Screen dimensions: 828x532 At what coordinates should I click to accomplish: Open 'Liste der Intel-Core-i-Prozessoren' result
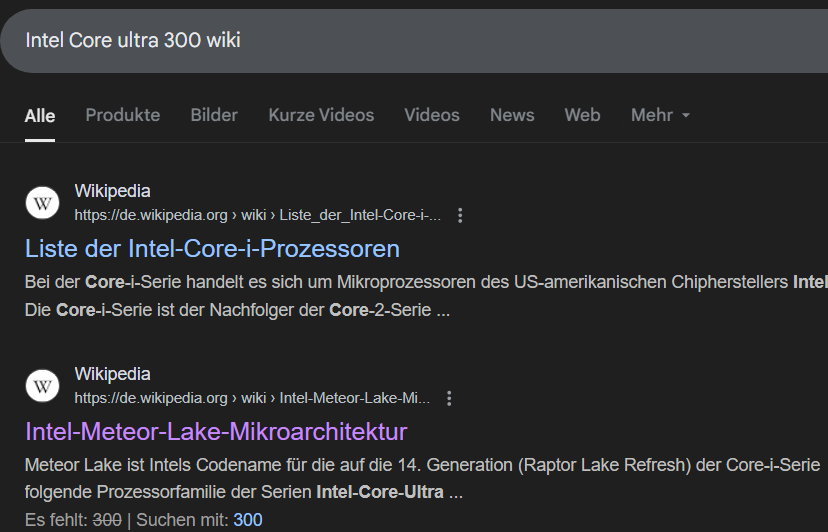[212, 249]
